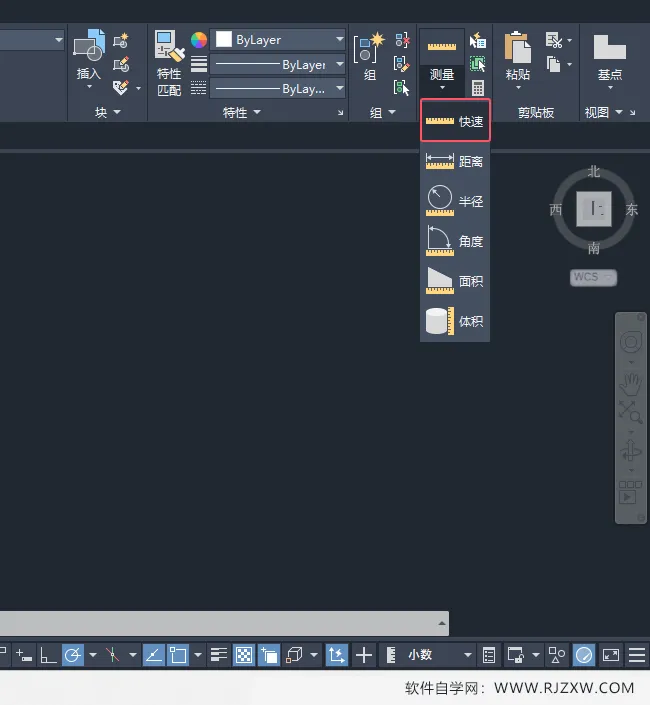Click the Edit block icon
Screen dimensions: 650x705
[x=121, y=64]
